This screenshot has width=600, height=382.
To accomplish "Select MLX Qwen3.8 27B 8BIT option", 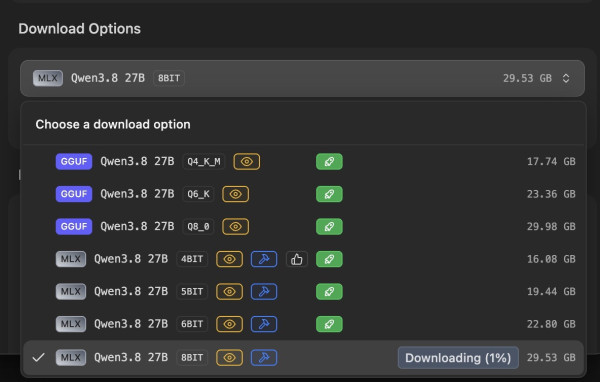I will [303, 358].
